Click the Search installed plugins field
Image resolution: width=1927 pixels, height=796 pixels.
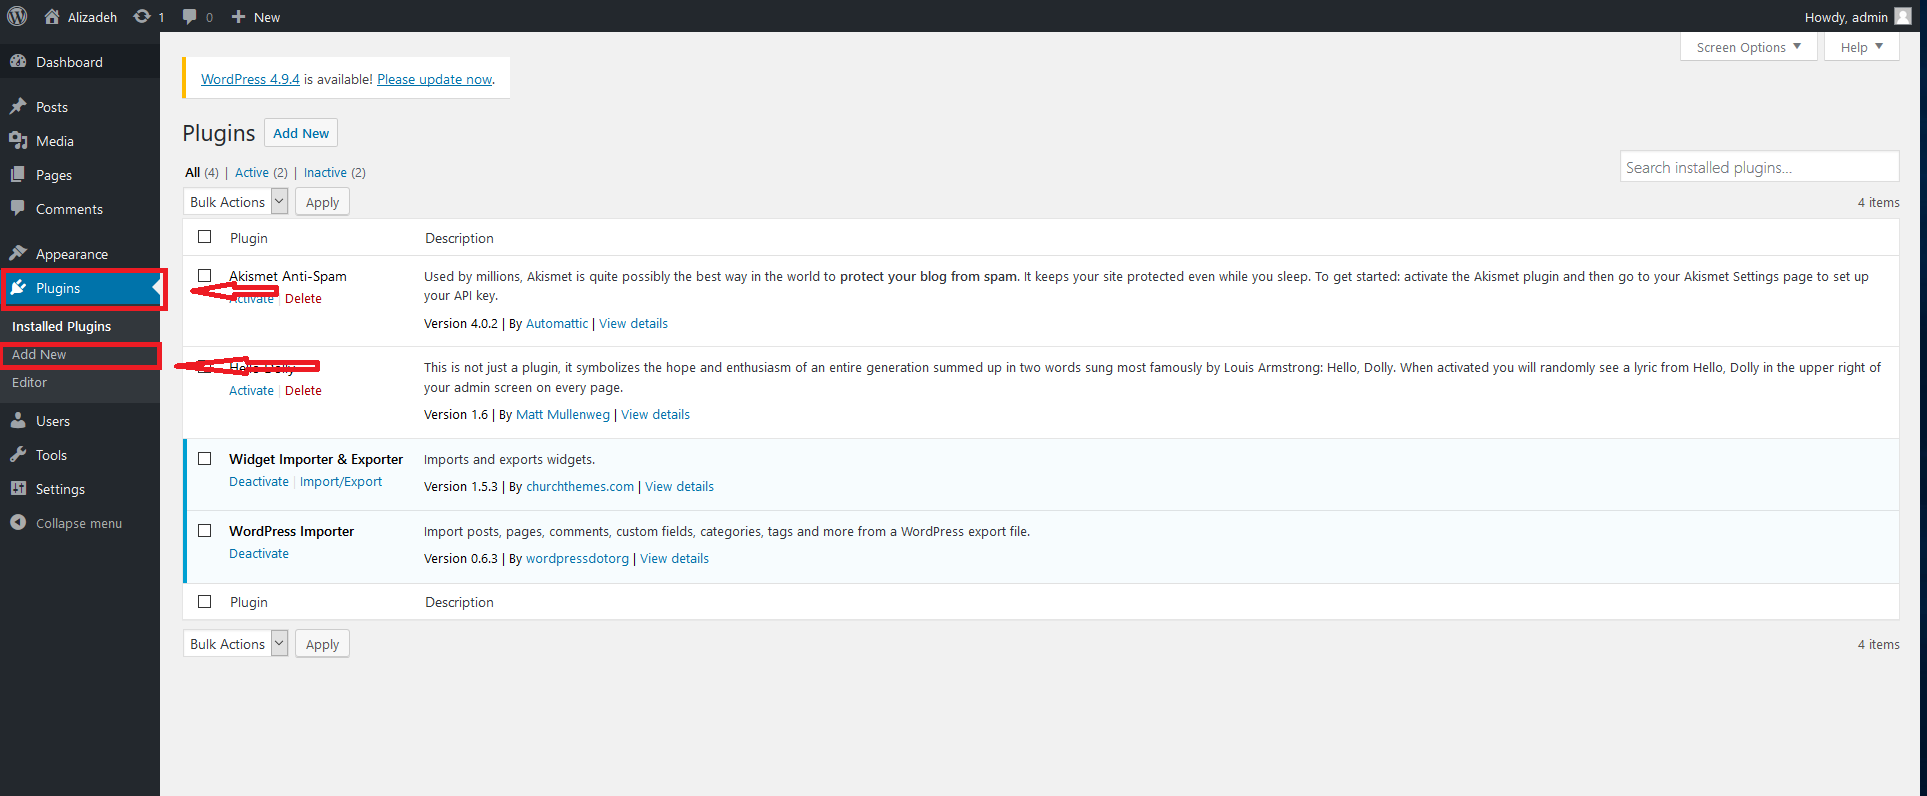(x=1758, y=167)
